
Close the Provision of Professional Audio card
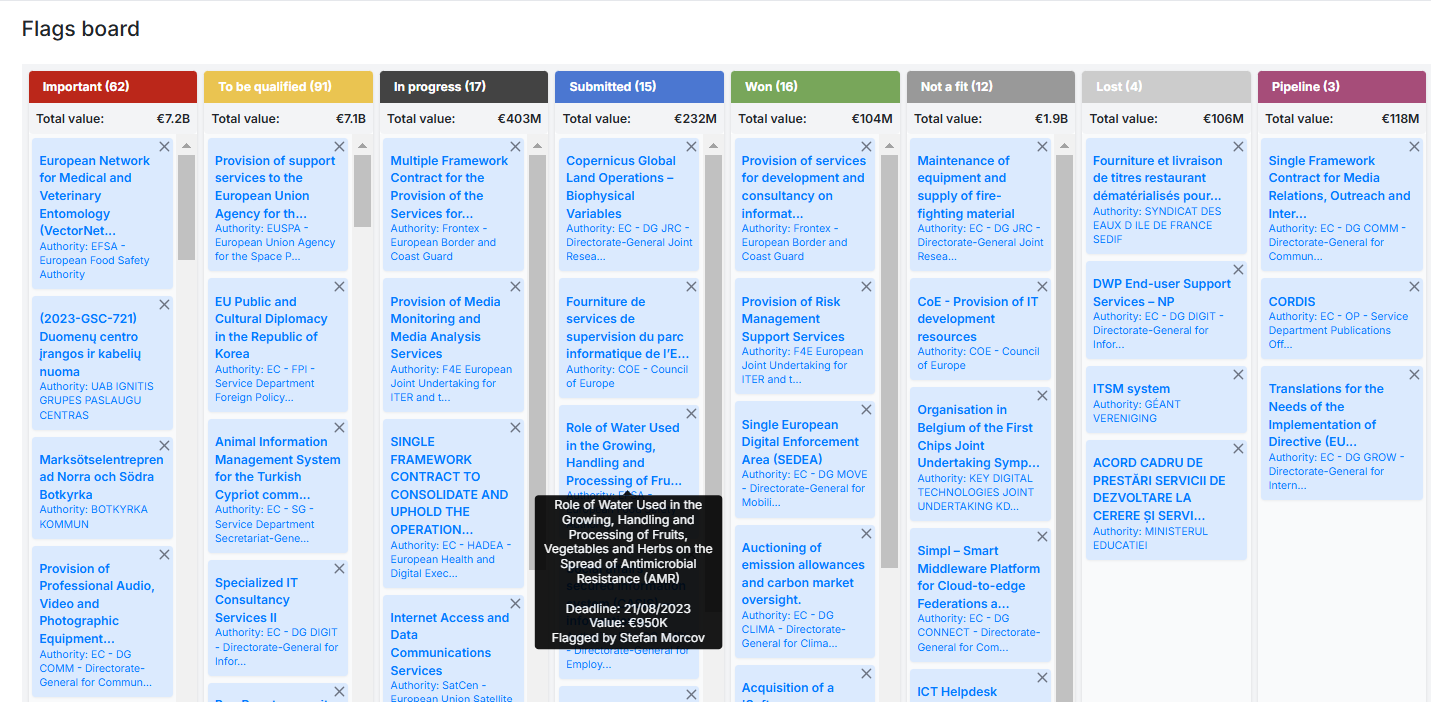[x=164, y=554]
